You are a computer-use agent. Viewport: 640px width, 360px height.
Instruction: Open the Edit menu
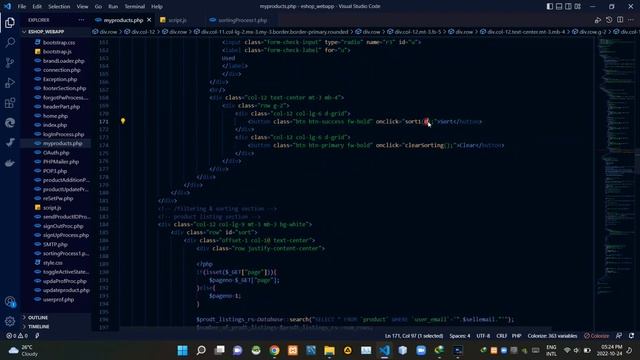[37, 6]
